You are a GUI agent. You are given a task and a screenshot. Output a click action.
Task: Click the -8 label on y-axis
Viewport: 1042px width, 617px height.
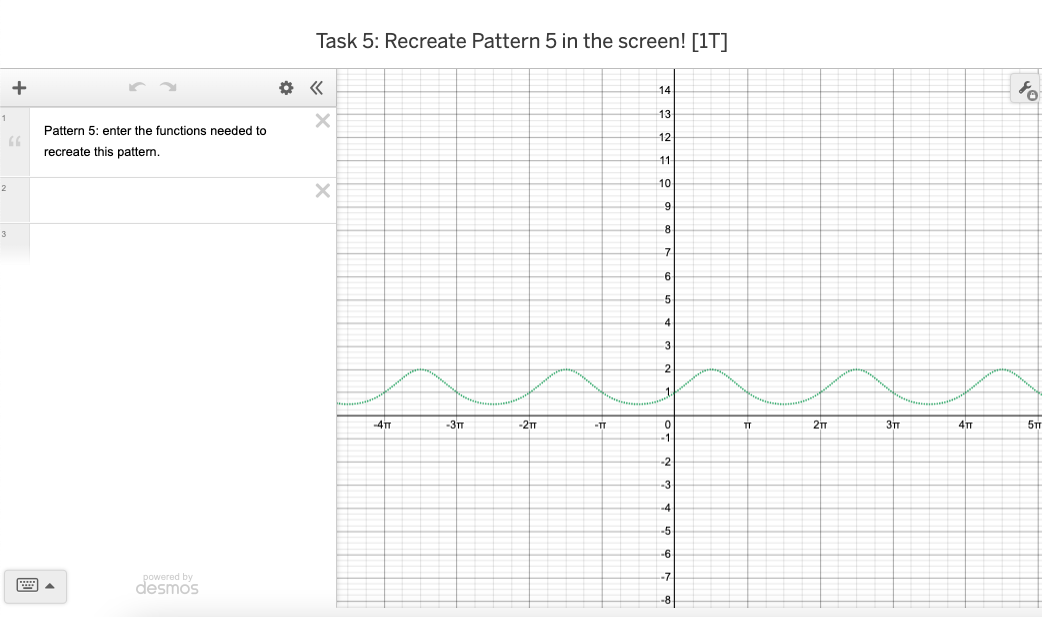(665, 600)
